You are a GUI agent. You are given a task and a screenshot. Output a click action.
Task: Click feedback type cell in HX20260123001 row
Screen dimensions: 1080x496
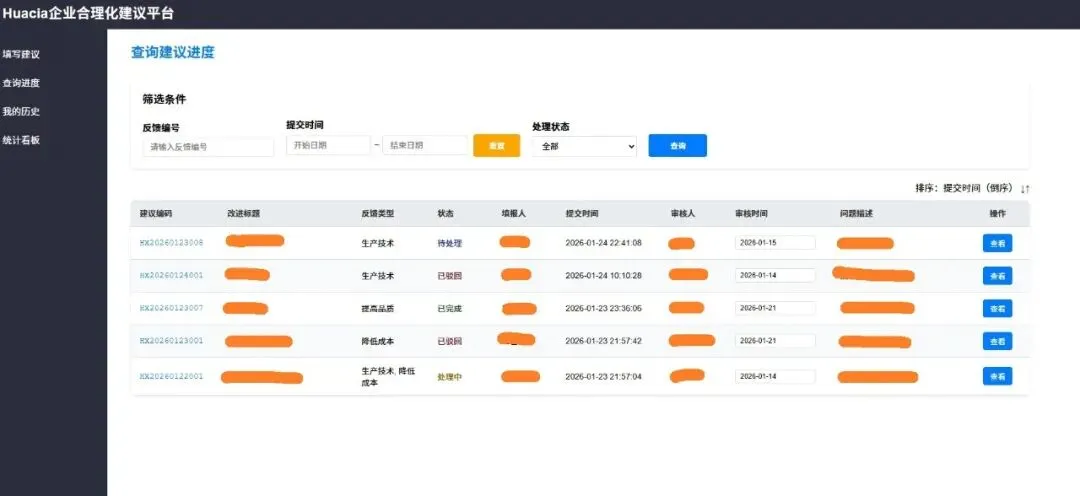coord(377,341)
